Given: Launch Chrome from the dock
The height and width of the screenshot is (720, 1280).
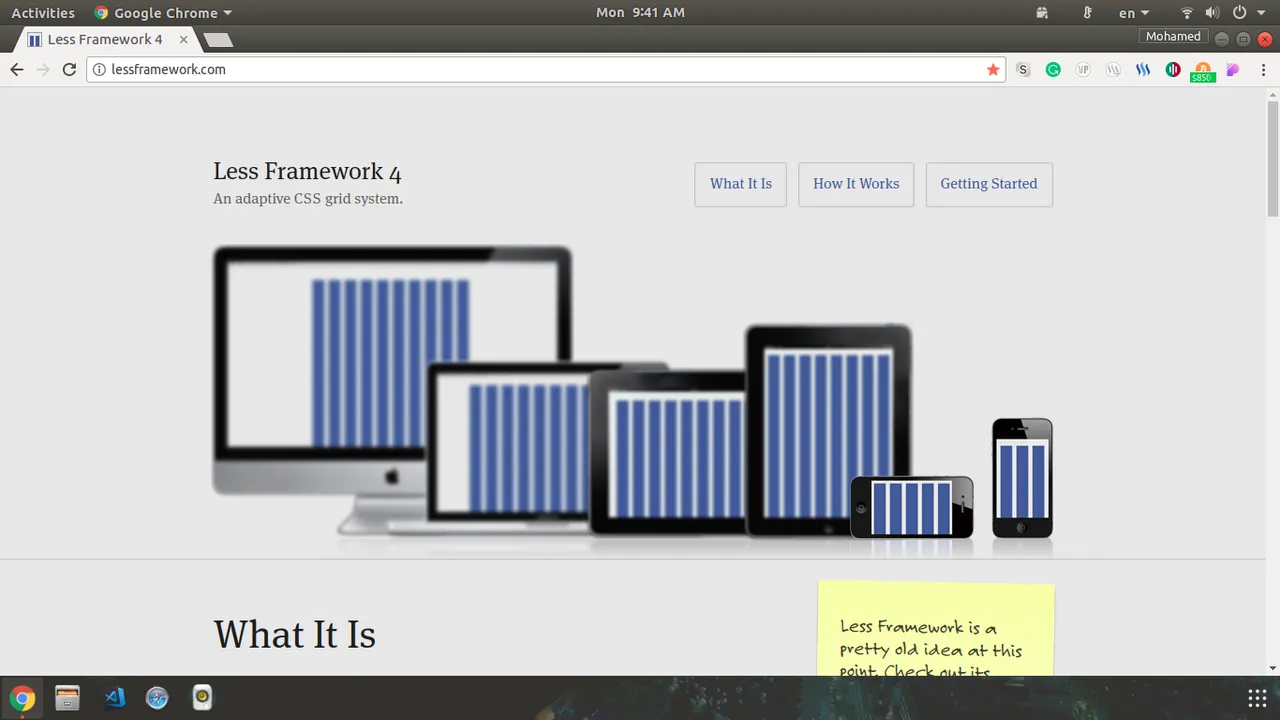Looking at the screenshot, I should coord(22,698).
